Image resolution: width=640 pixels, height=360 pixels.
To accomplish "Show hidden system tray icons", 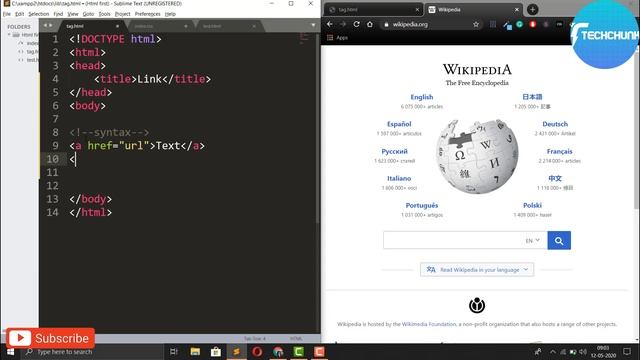I will point(553,352).
